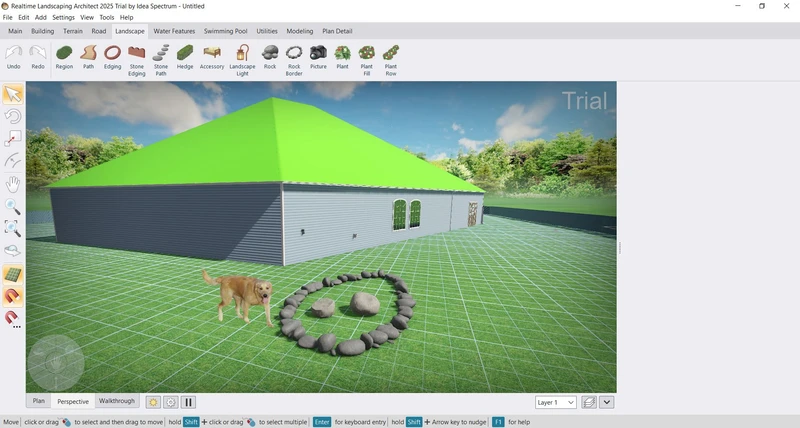Switch to Plan view
The width and height of the screenshot is (800, 428).
point(39,401)
